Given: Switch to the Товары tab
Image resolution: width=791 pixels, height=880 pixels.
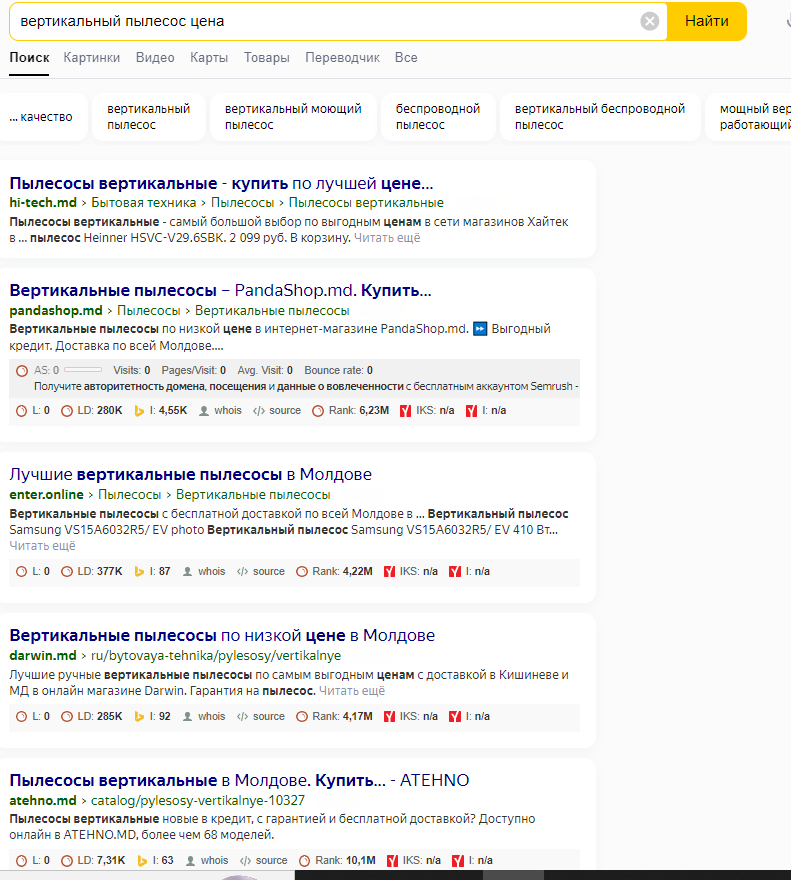Looking at the screenshot, I should [266, 58].
